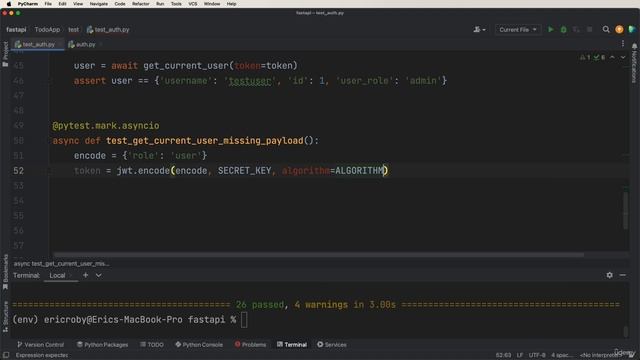Open the Apple menu
Viewport: 640px width, 360px height.
tap(9, 4)
